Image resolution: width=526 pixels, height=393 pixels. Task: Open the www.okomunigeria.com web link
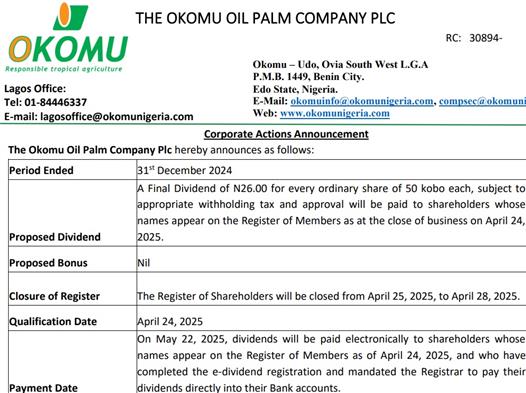[x=335, y=113]
